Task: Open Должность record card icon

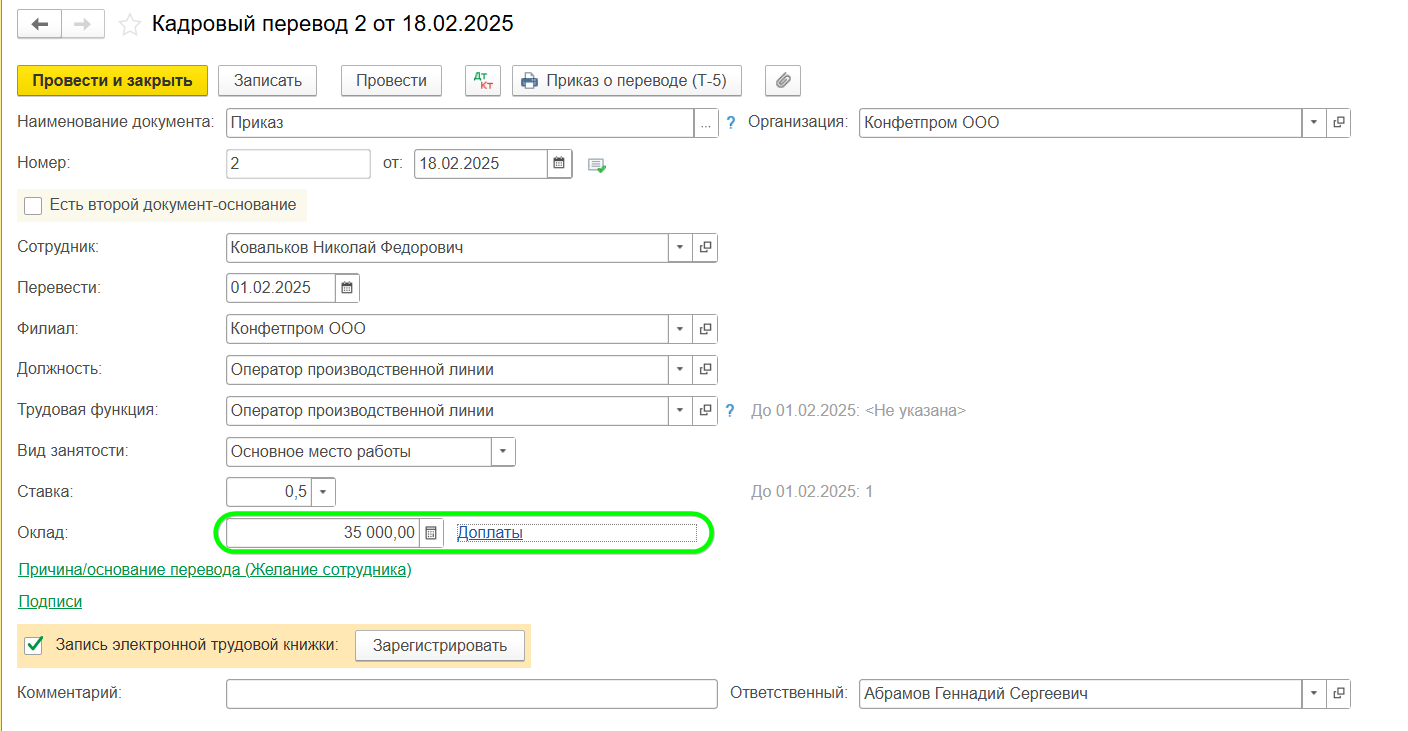Action: pyautogui.click(x=705, y=370)
